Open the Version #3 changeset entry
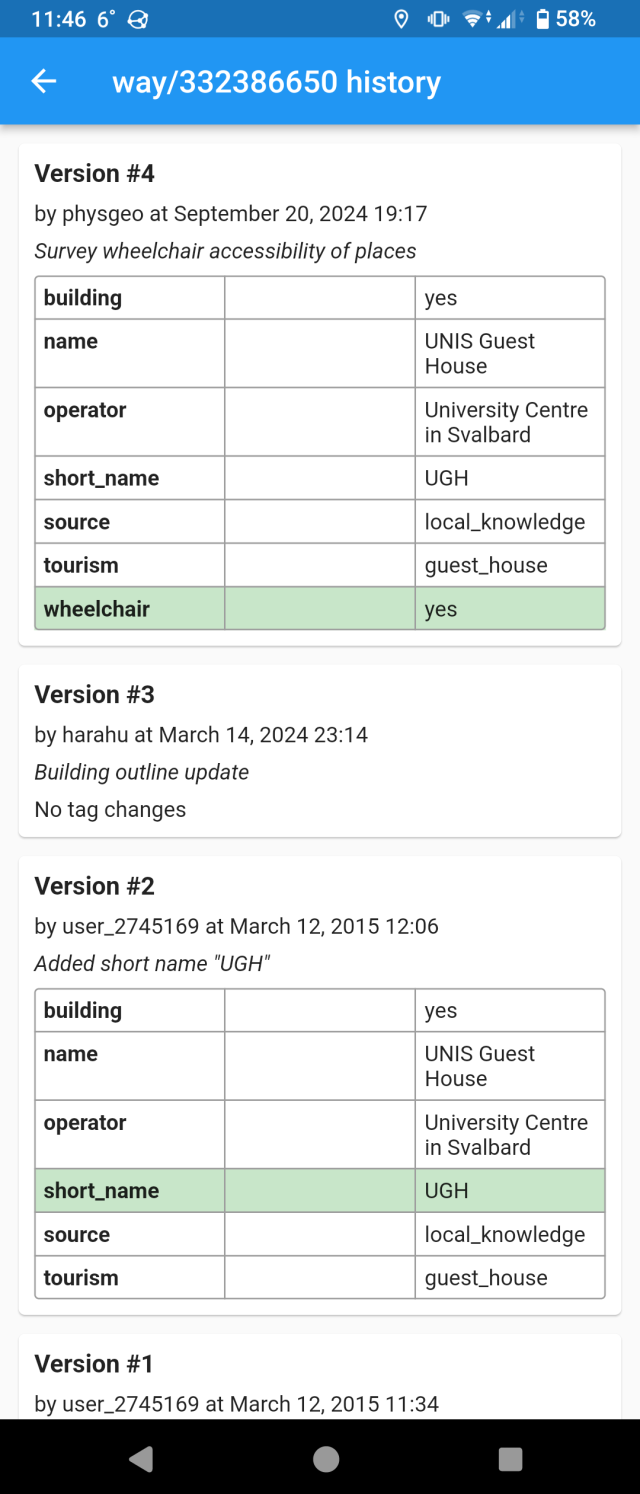Screen dimensions: 640x1494 click(95, 694)
